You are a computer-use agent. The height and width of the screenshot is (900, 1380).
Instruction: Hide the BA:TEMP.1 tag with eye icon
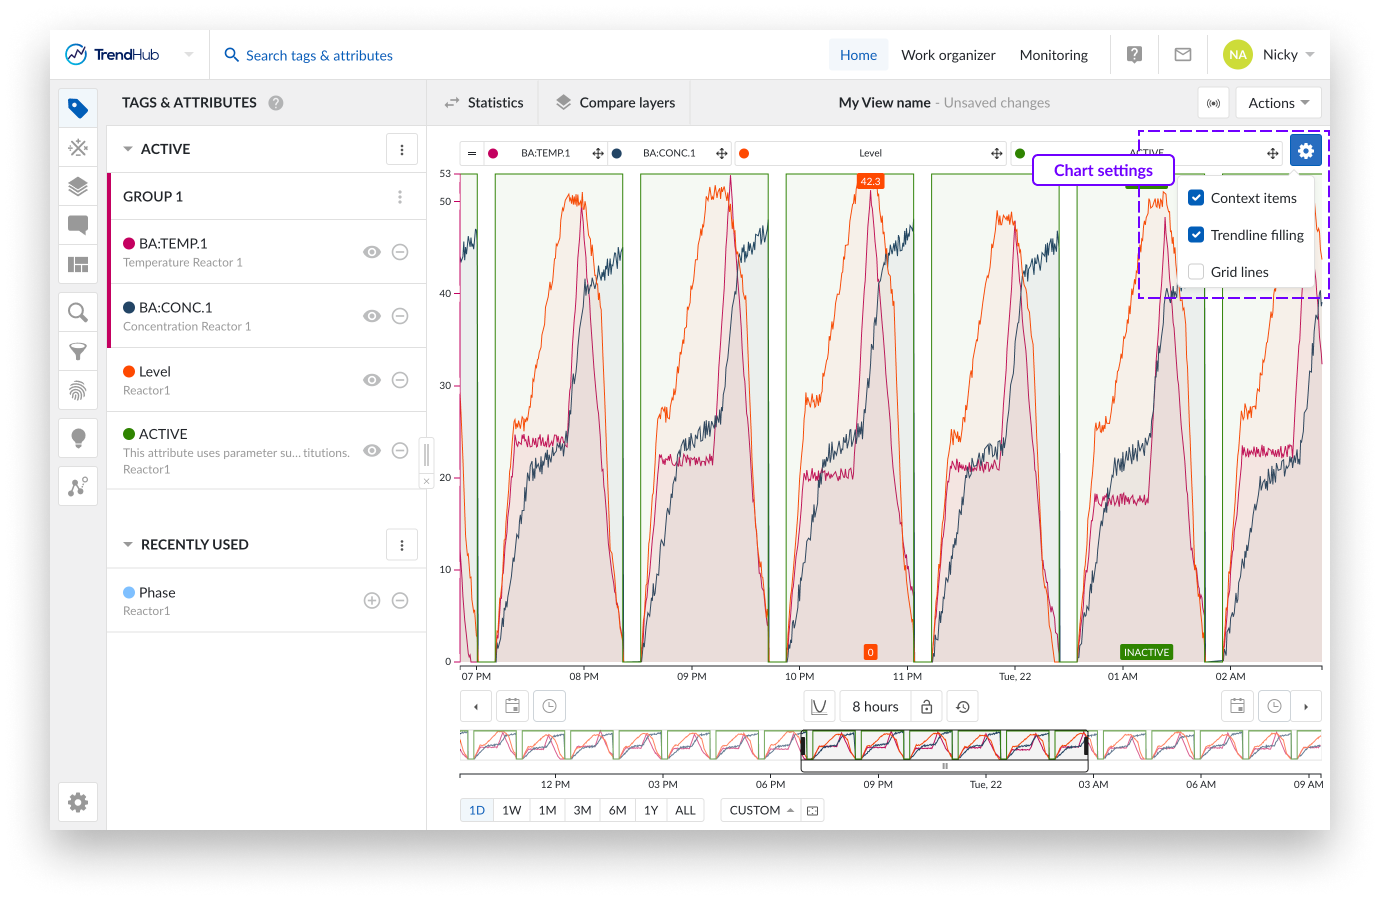click(372, 252)
